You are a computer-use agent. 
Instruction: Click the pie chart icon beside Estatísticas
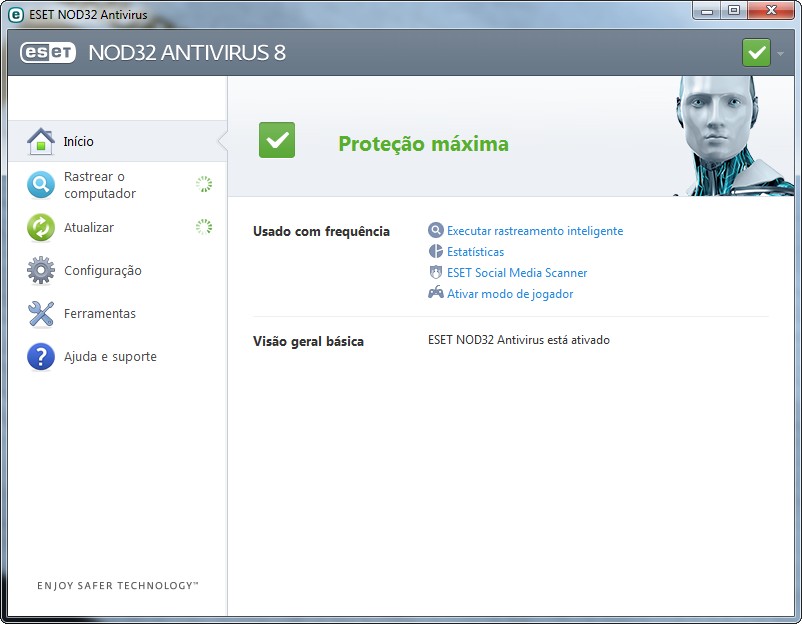(x=435, y=251)
